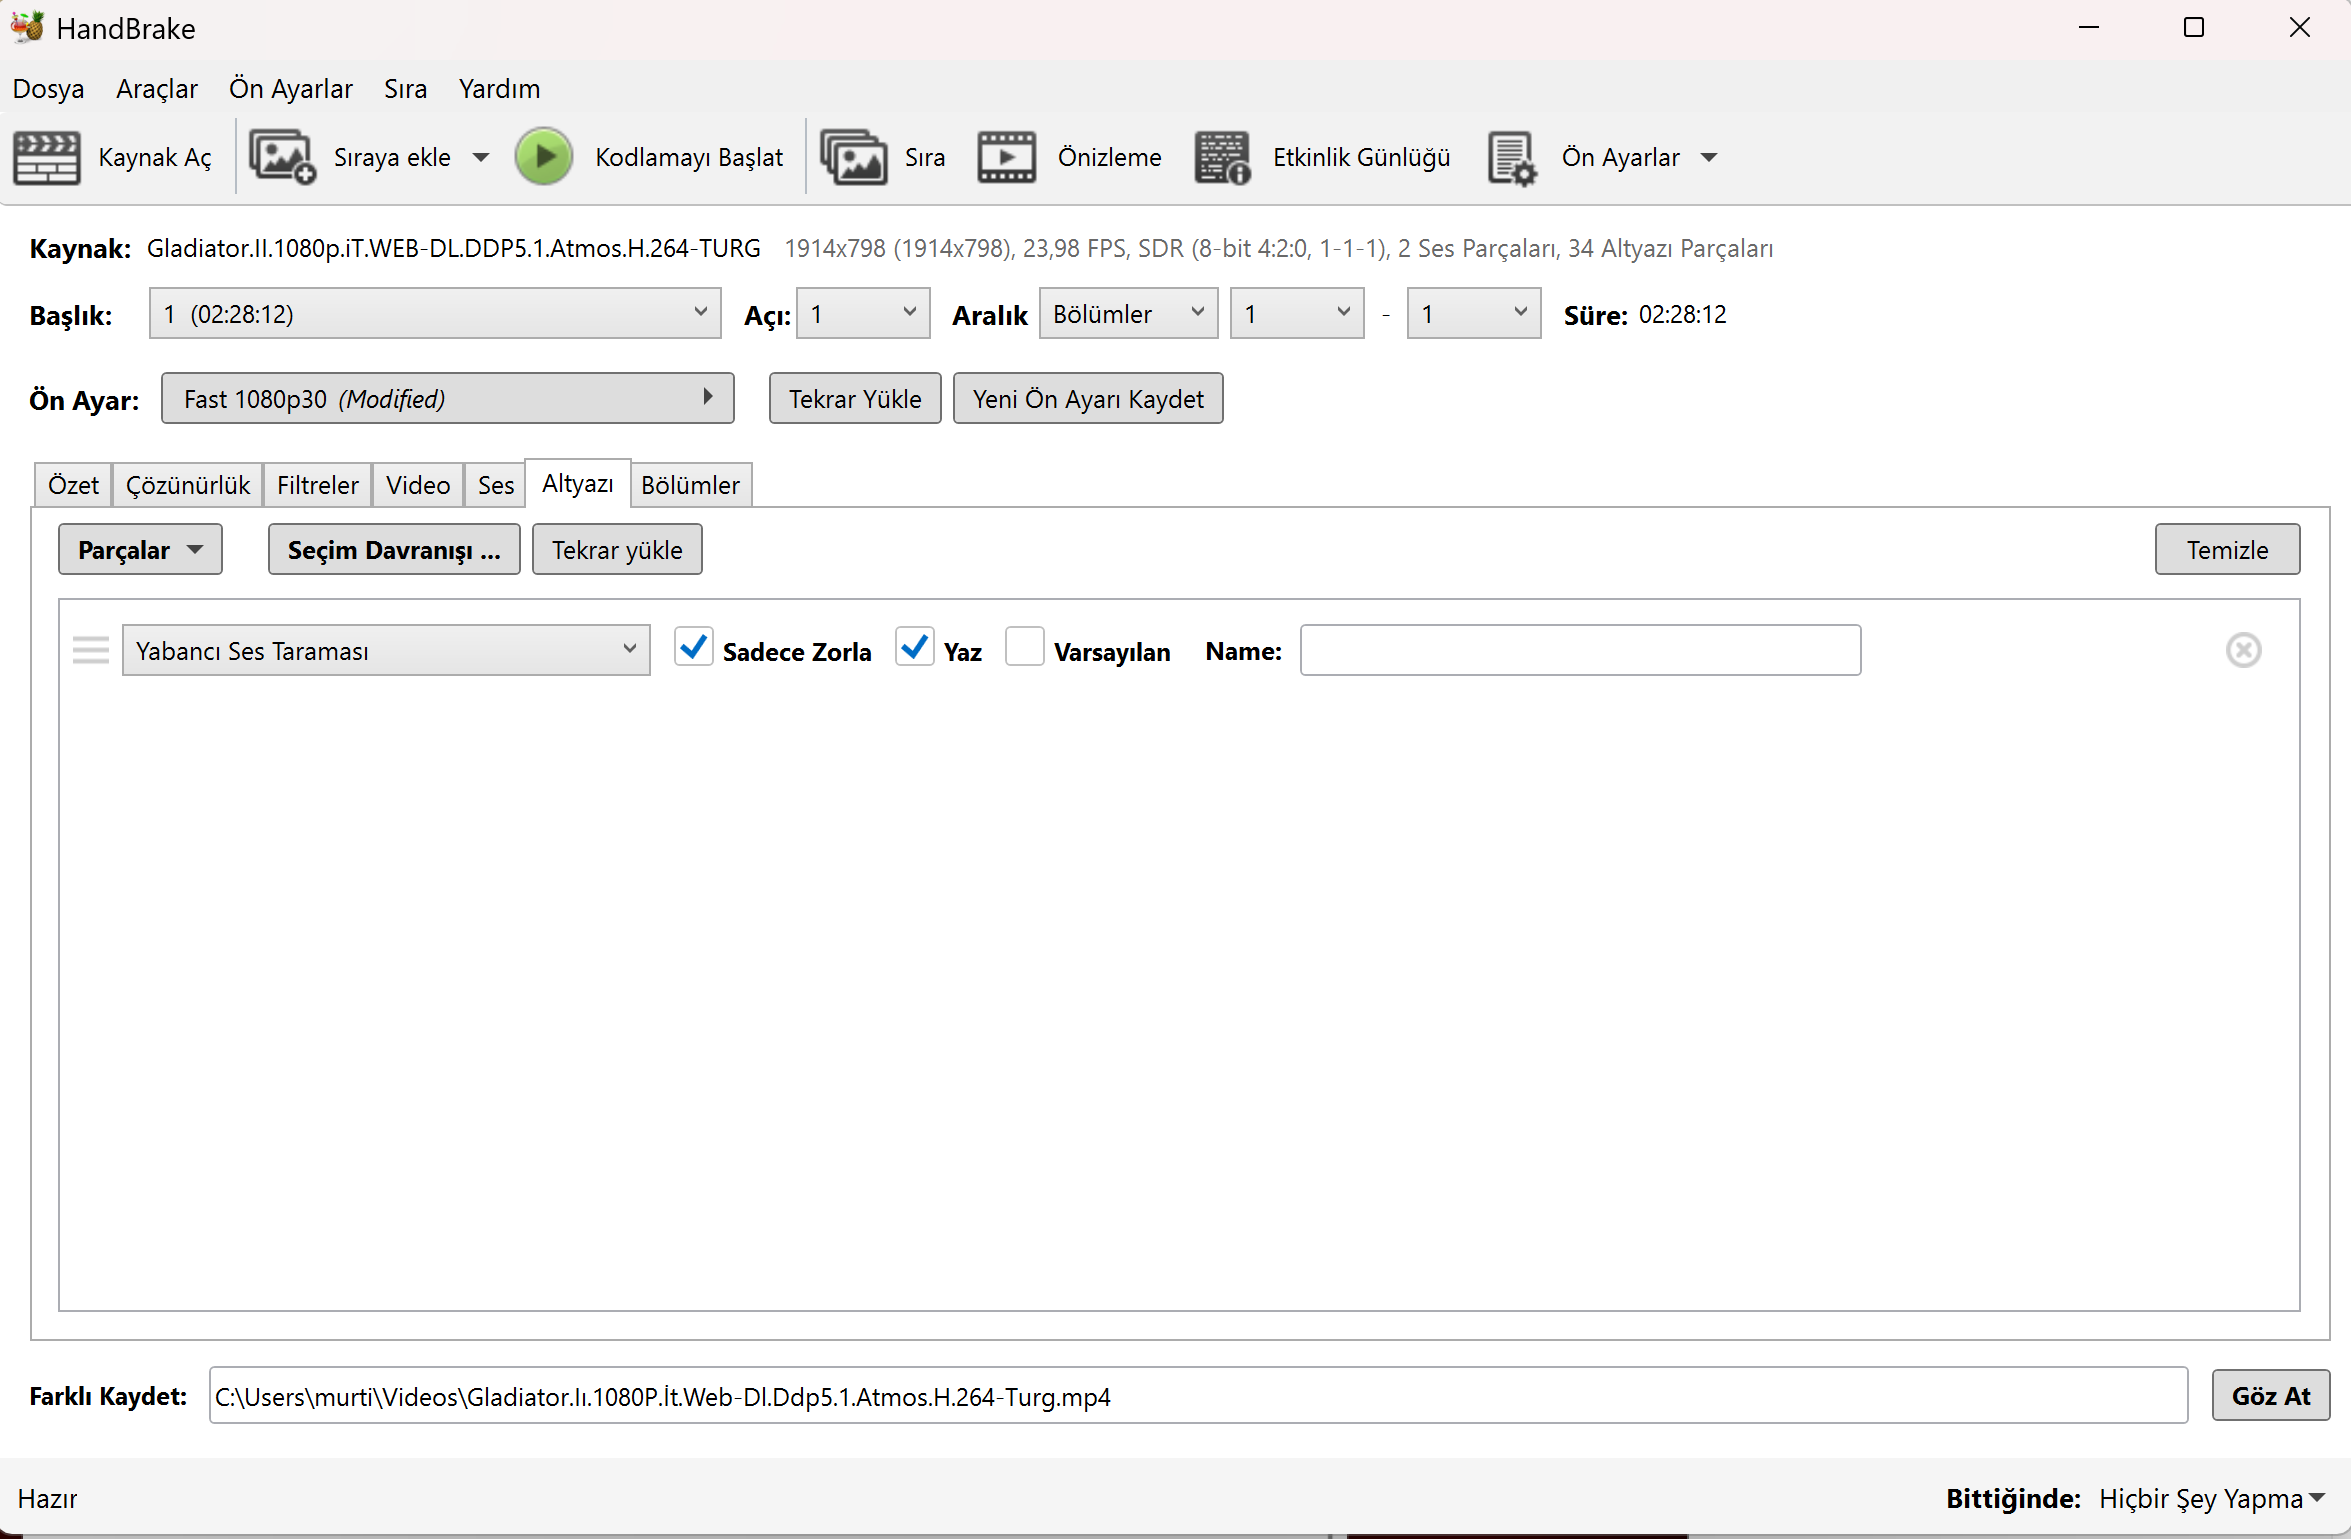The width and height of the screenshot is (2351, 1539).
Task: Click the Farklı Kaydet output path field
Action: click(1198, 1396)
